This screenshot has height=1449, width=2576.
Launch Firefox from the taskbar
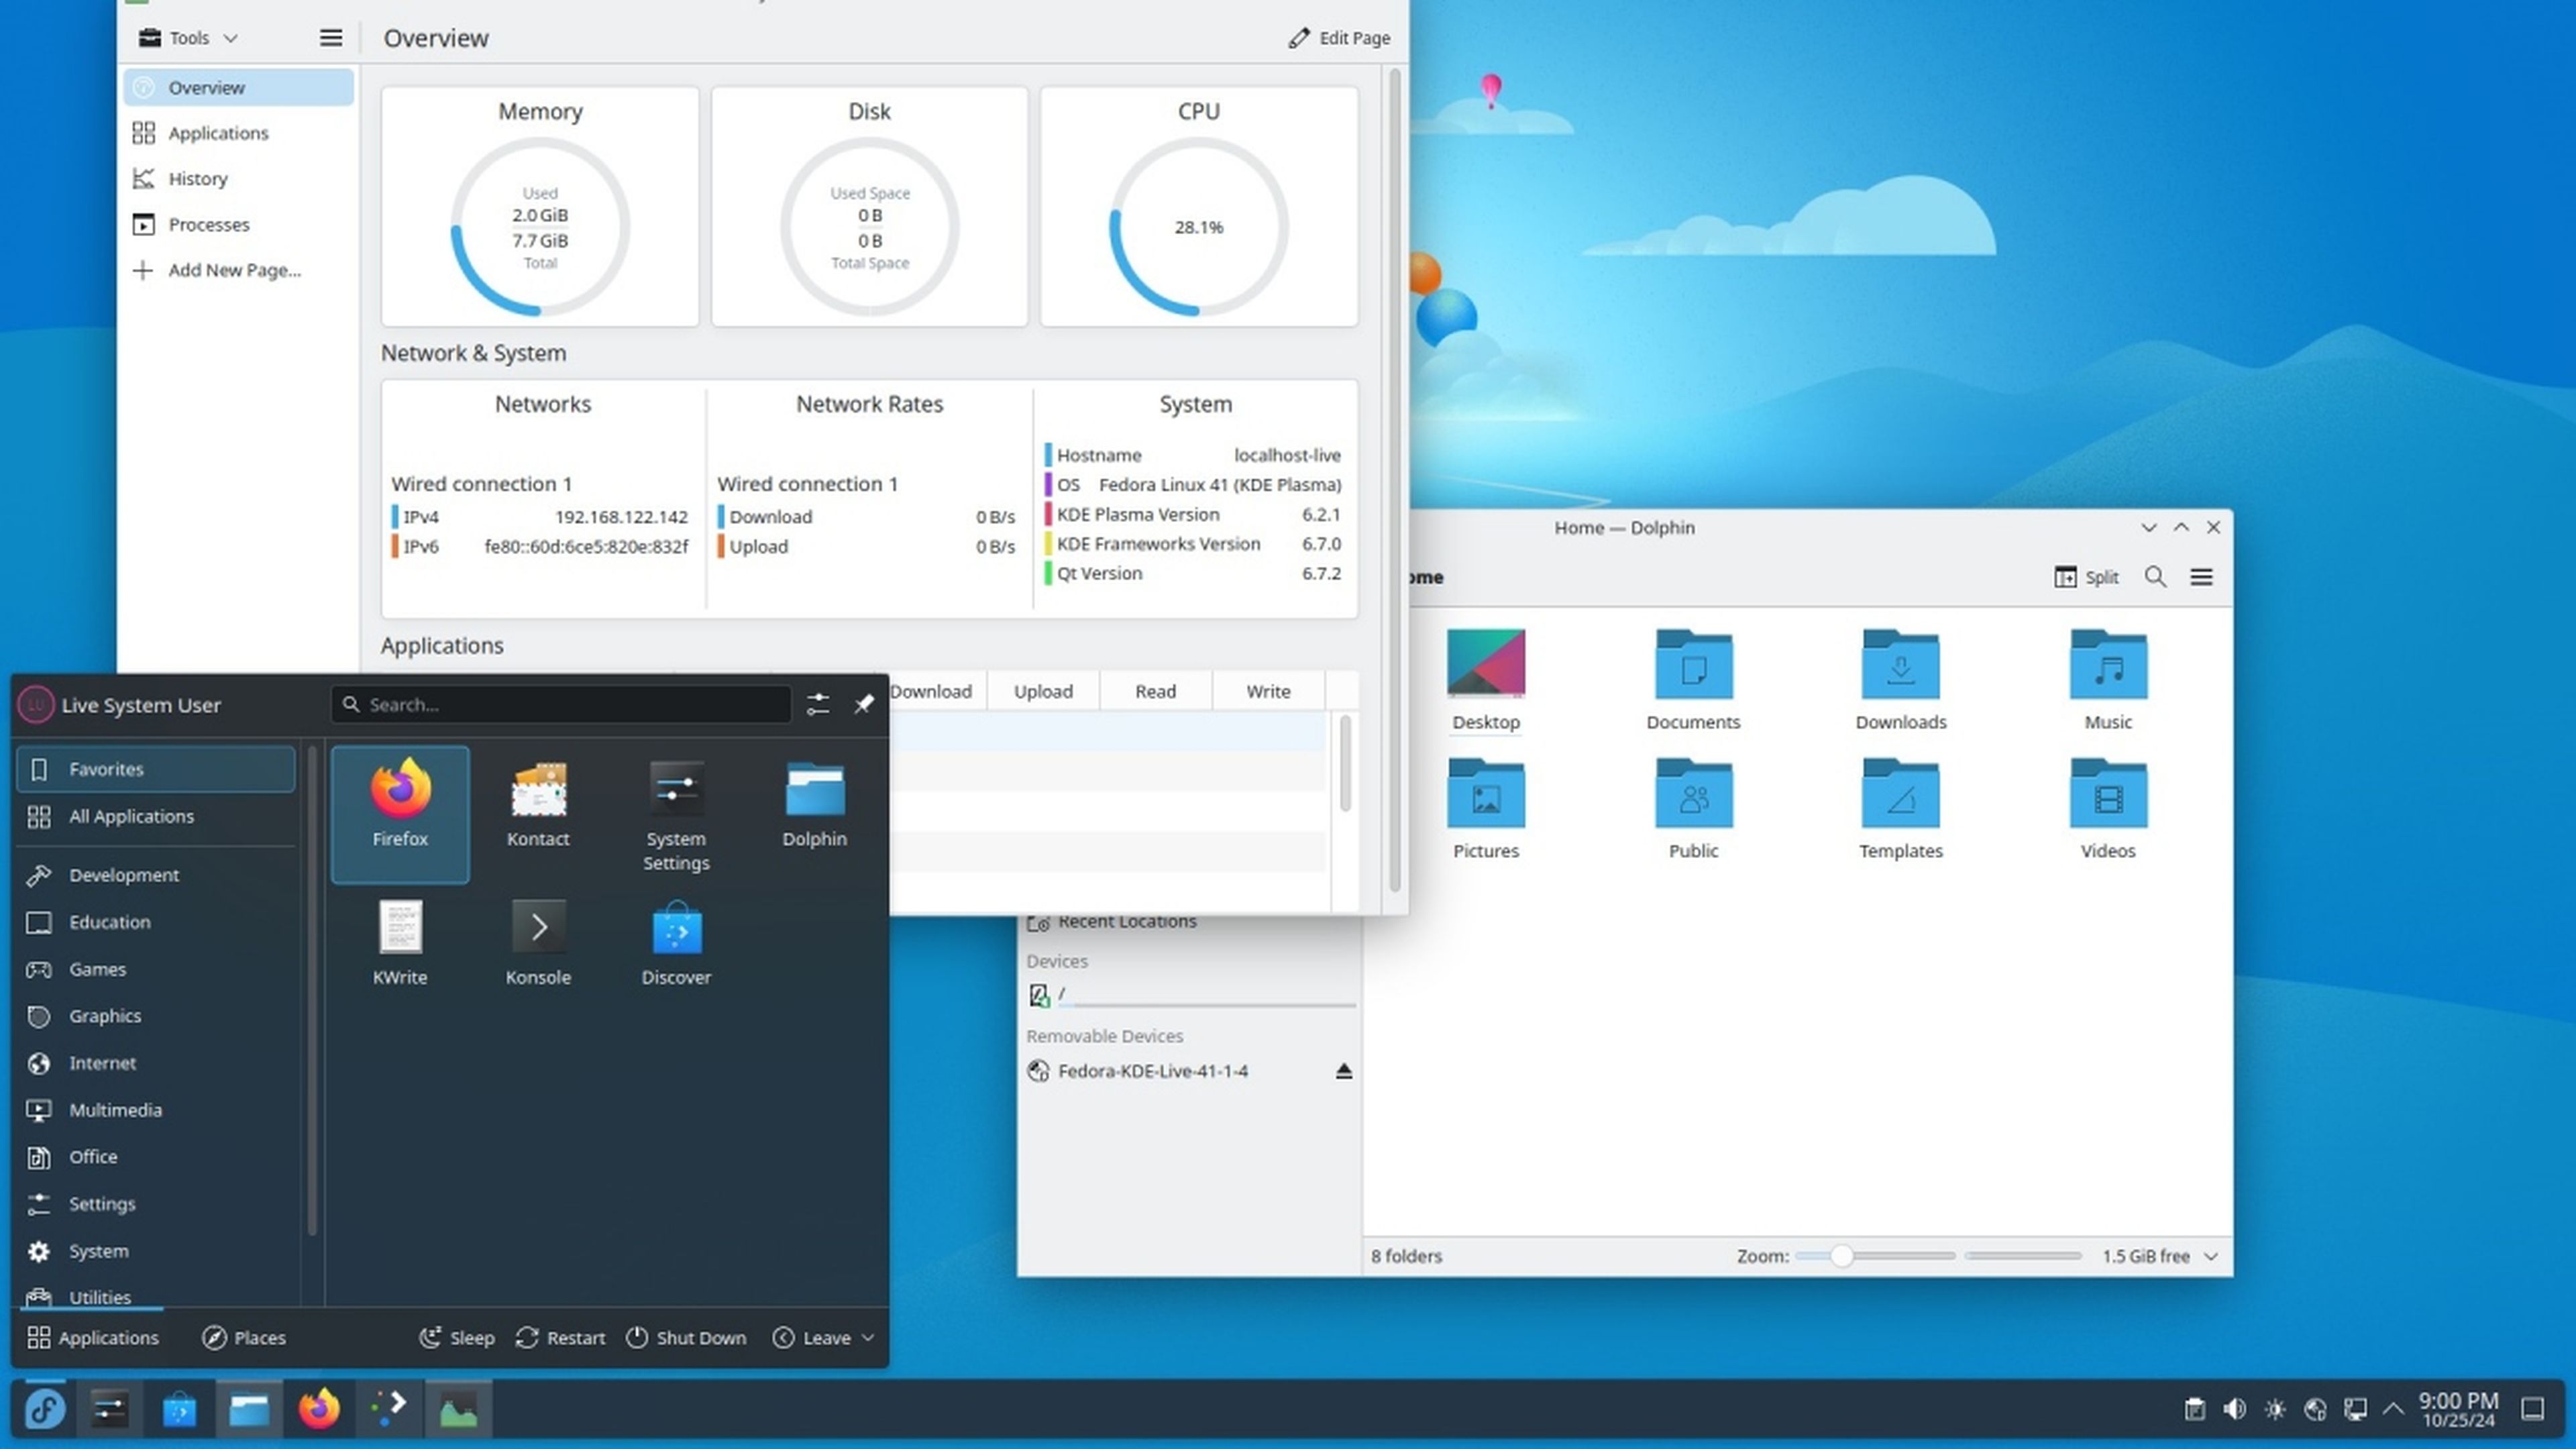319,1409
